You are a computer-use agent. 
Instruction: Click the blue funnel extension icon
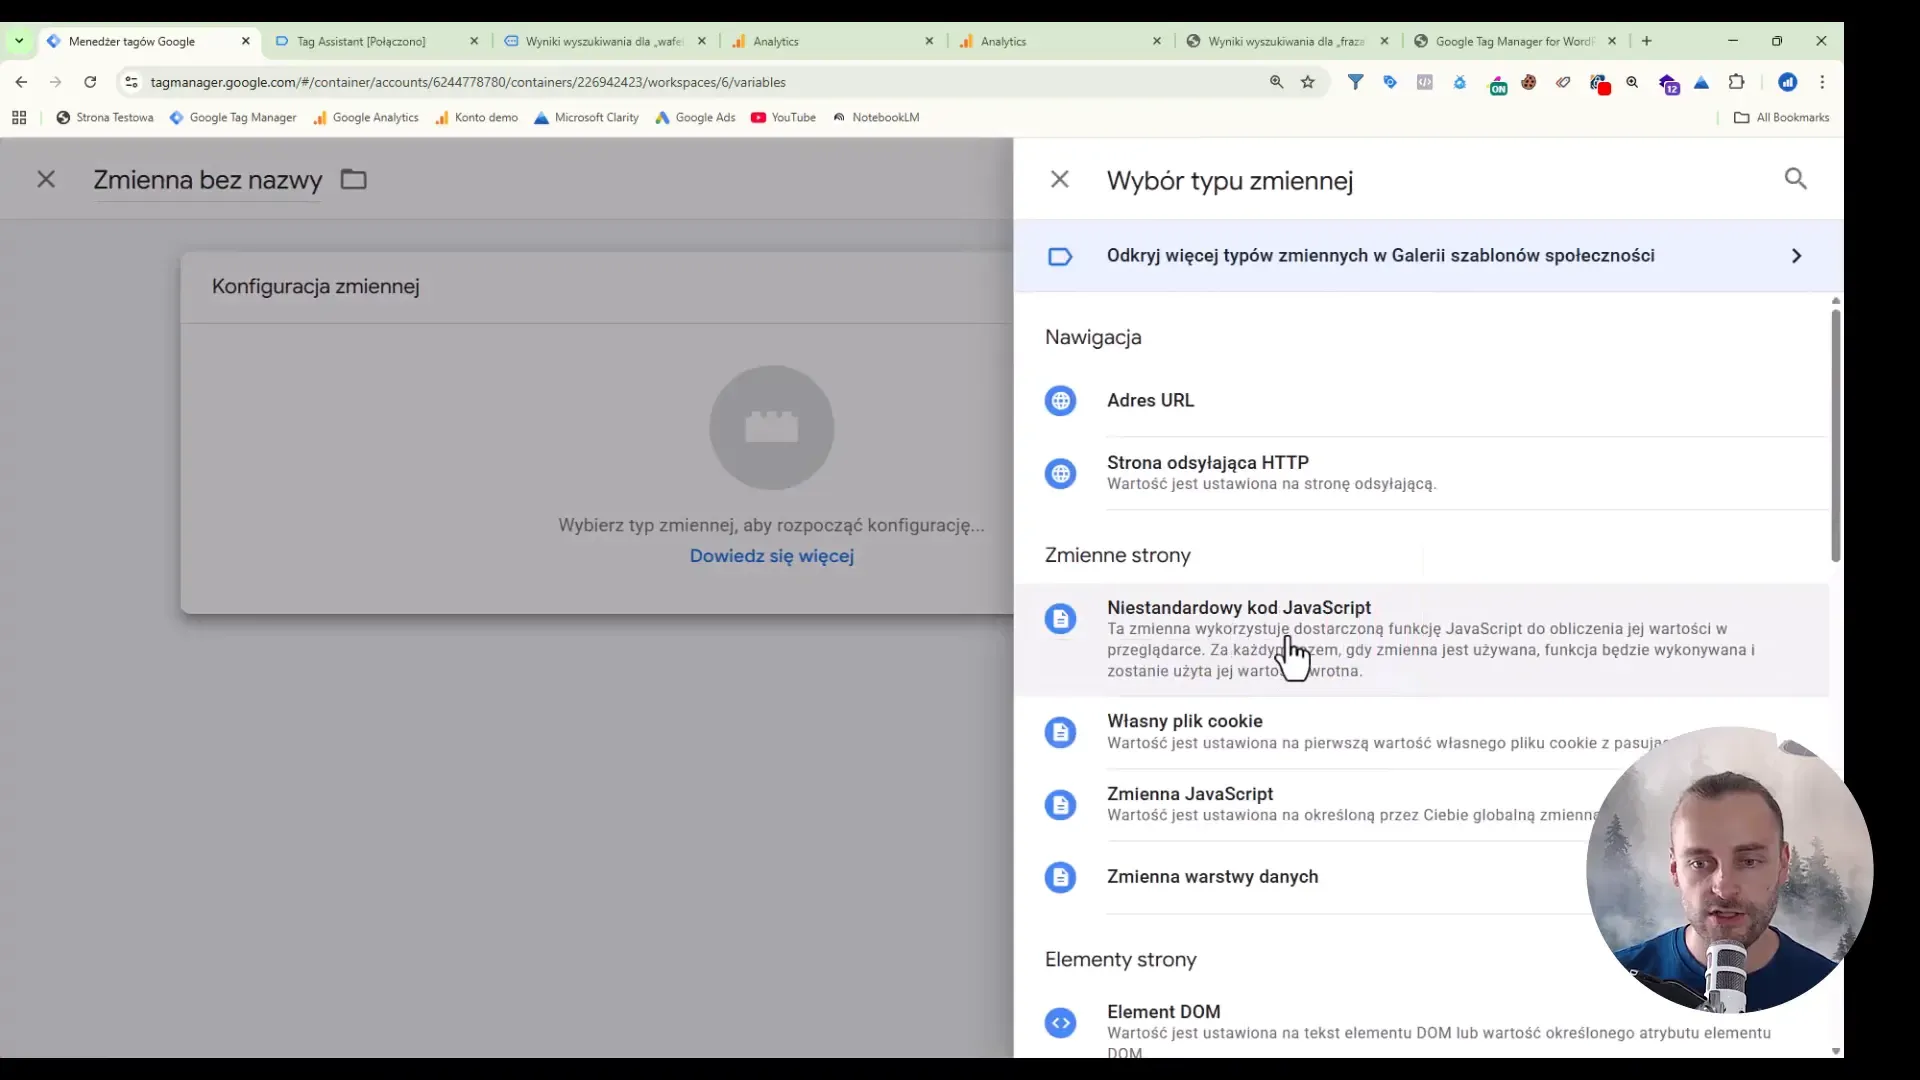1355,82
